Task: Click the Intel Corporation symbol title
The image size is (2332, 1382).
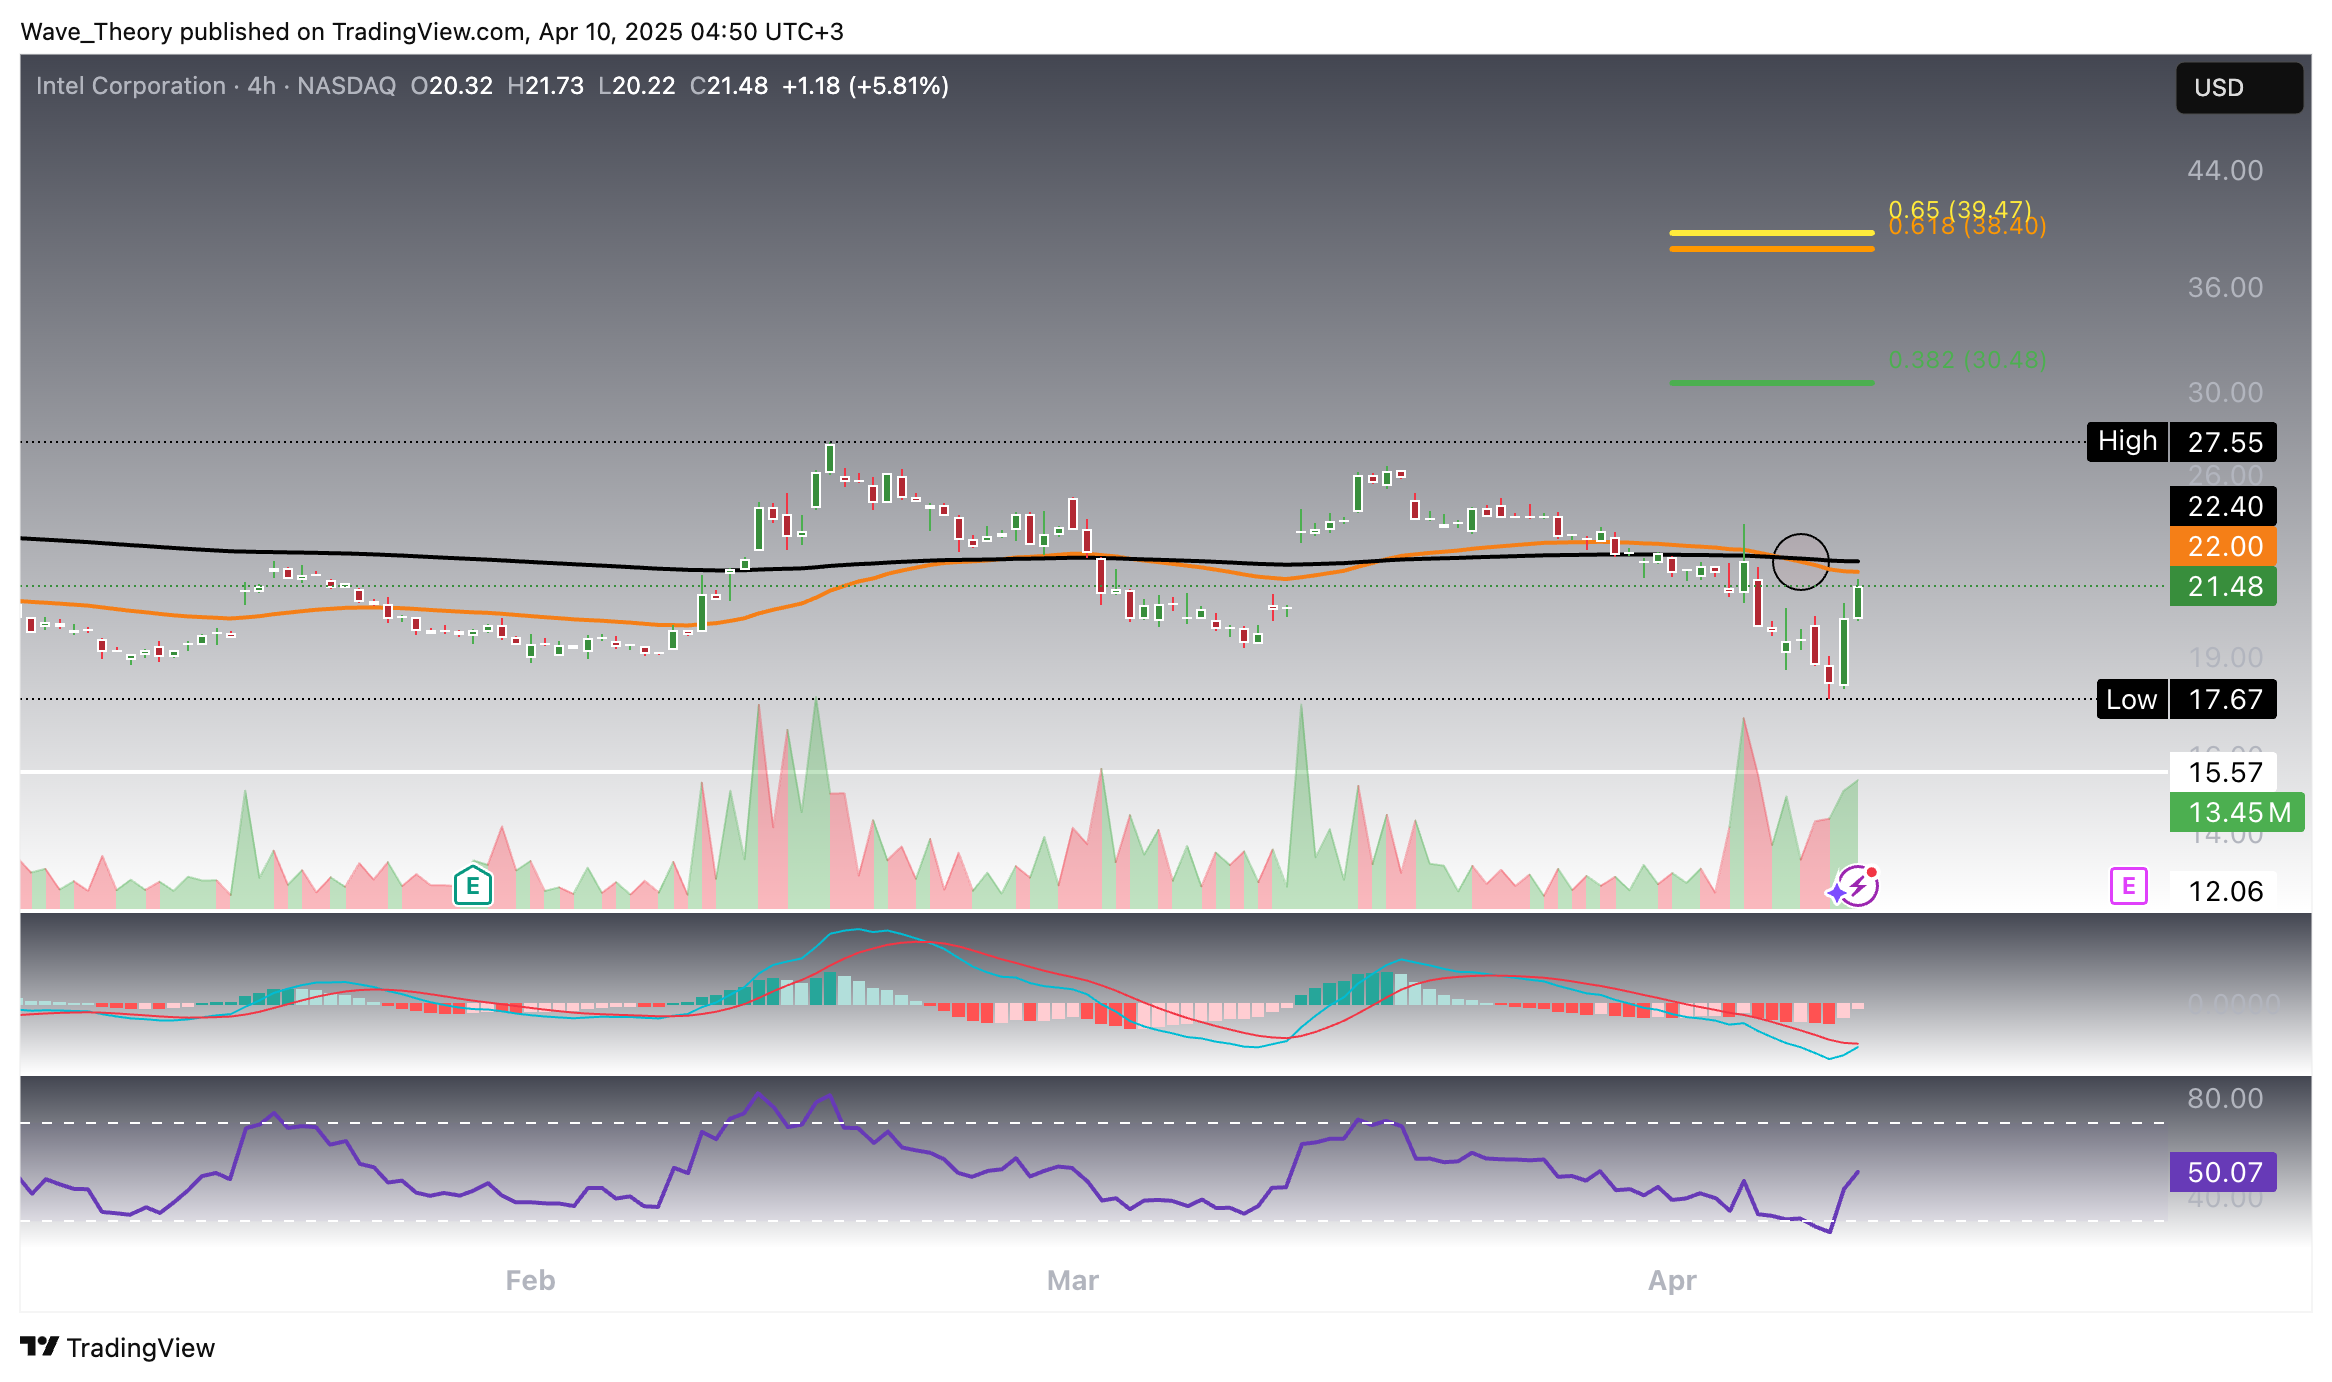Action: point(131,86)
